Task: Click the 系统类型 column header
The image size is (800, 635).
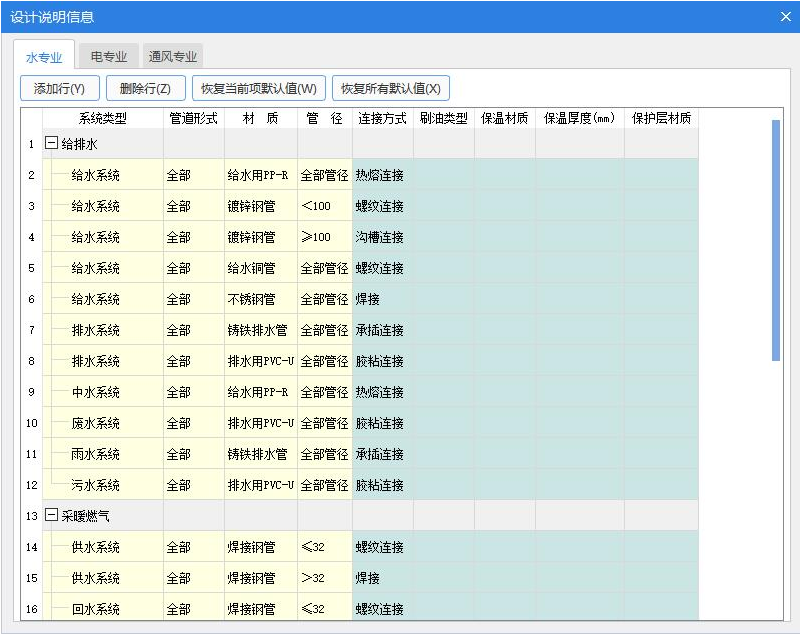Action: (x=102, y=118)
